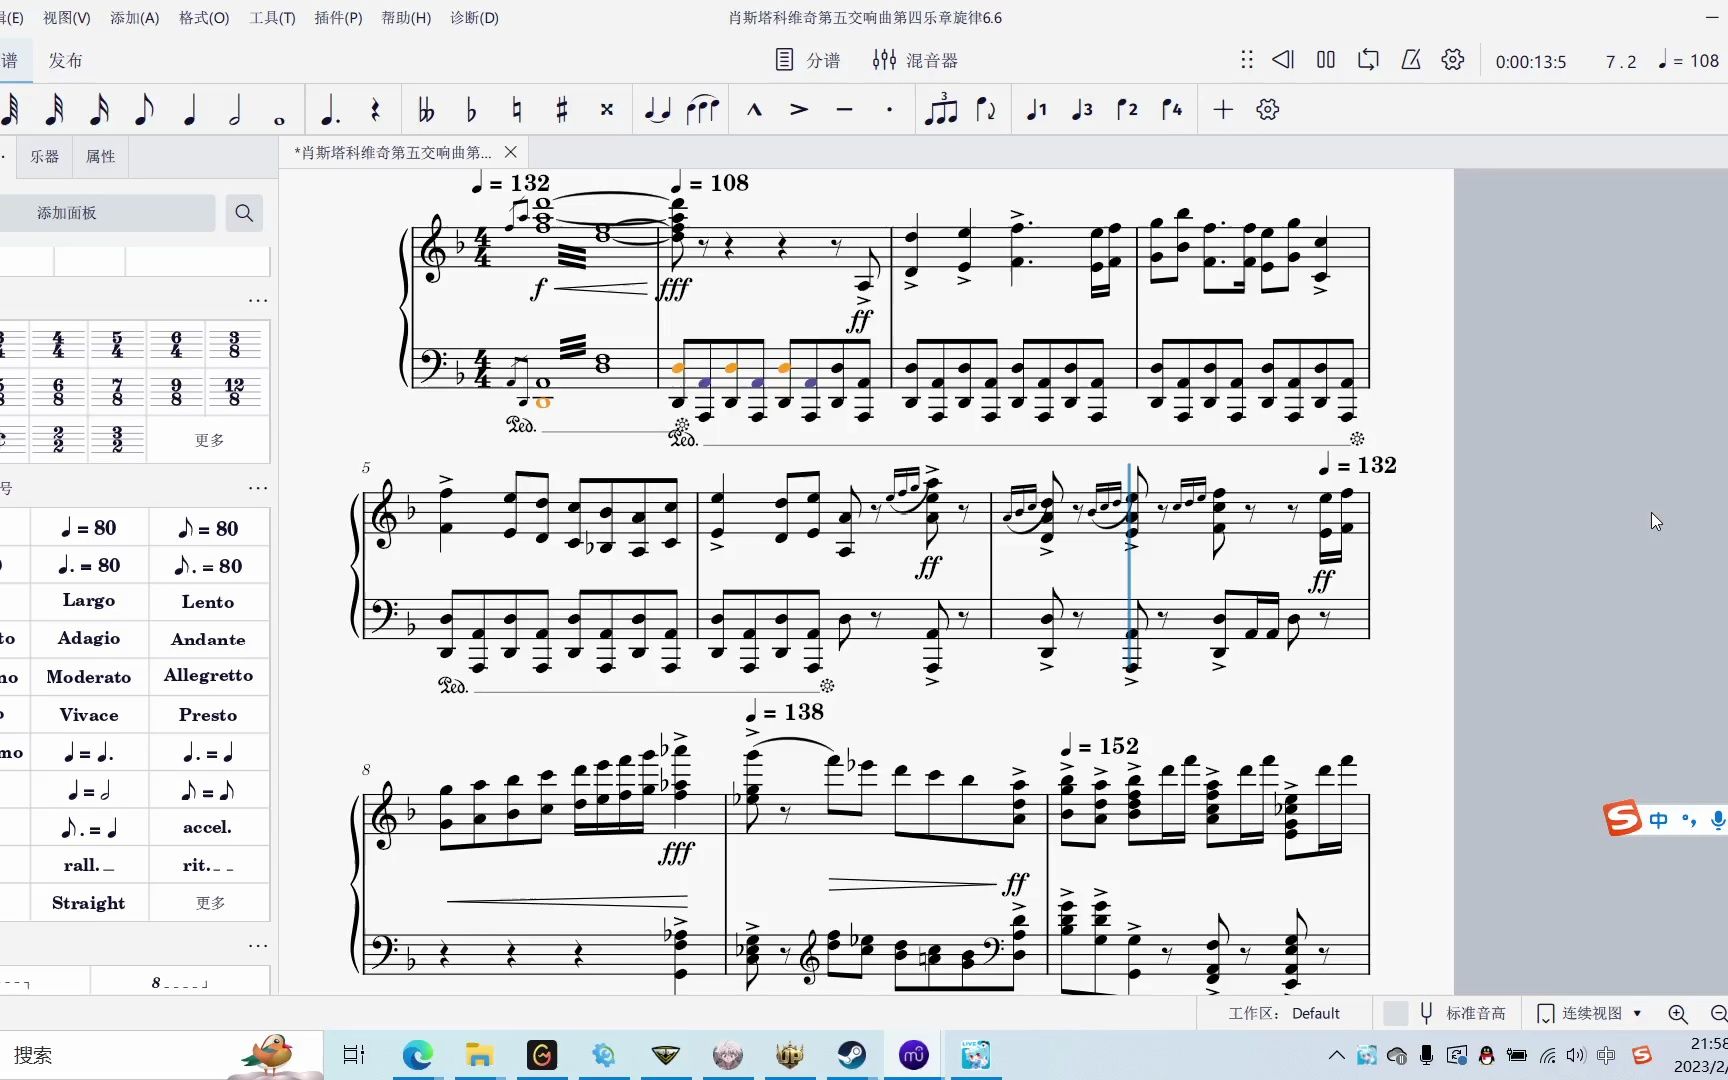1728x1080 pixels.
Task: Switch to Voice 2
Action: [x=1127, y=110]
